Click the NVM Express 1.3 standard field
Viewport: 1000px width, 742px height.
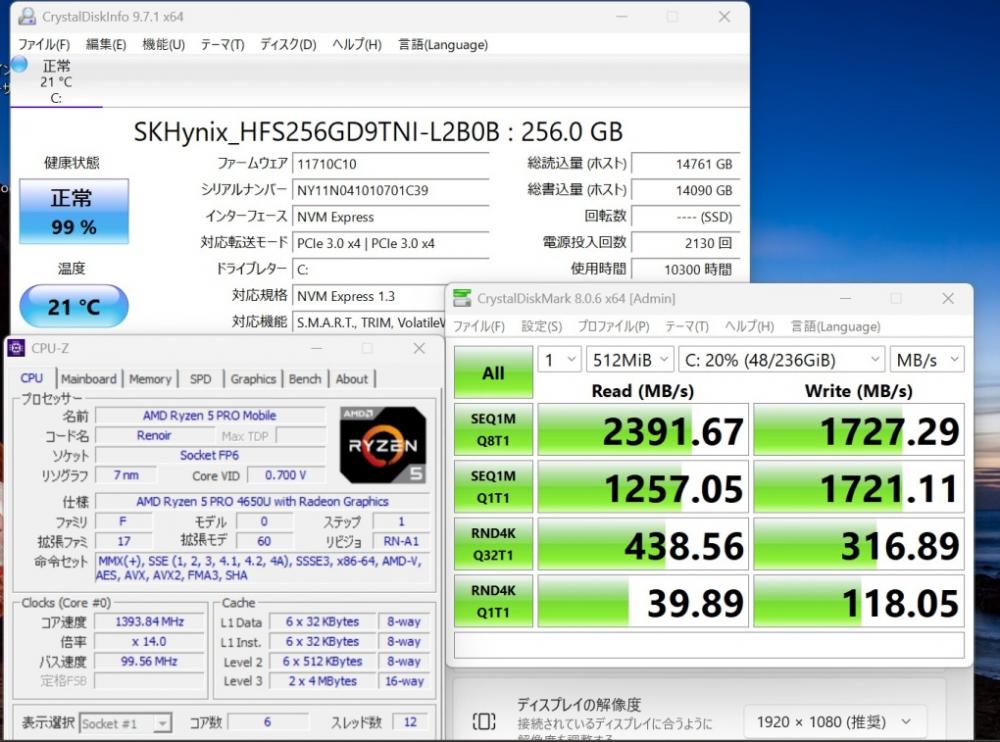click(369, 296)
